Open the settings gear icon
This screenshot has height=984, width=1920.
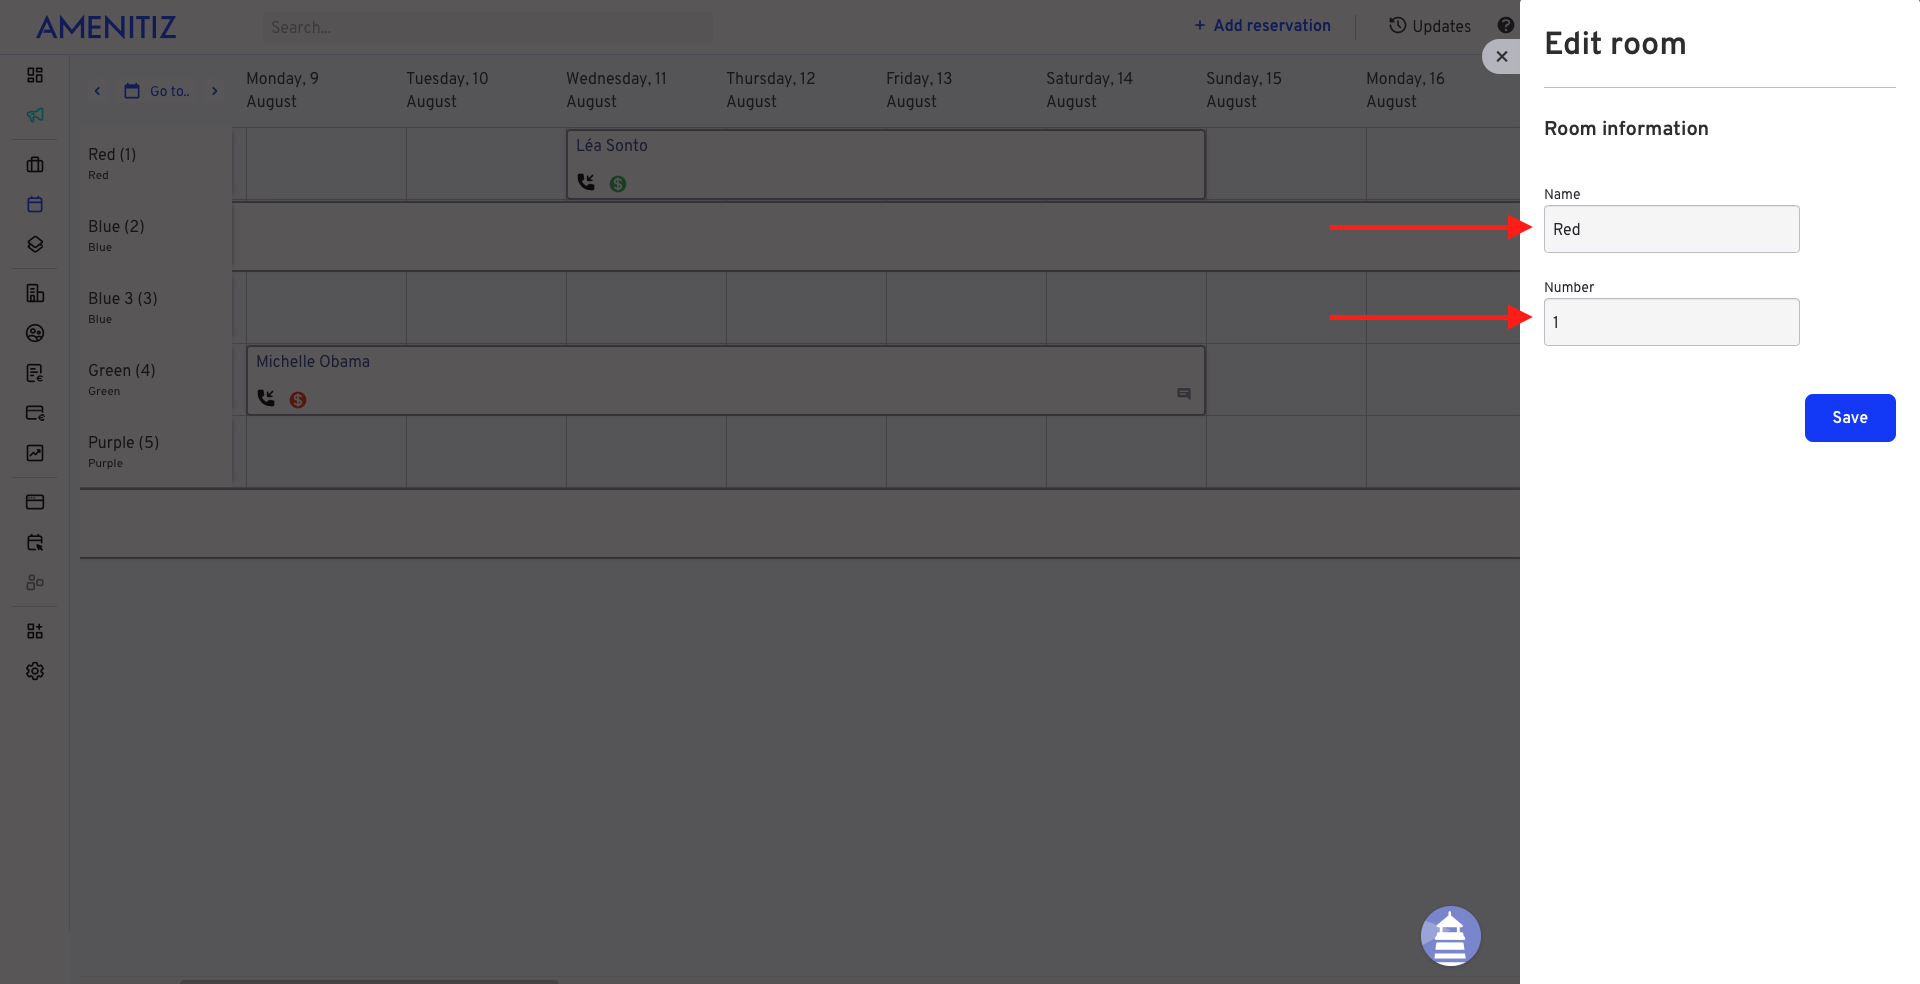(35, 671)
